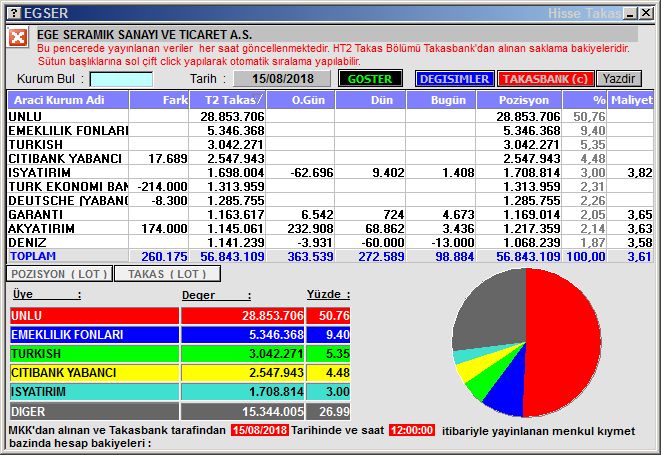Click Bugün value 4.673 for Garanti
This screenshot has height=455, width=661.
(x=459, y=214)
